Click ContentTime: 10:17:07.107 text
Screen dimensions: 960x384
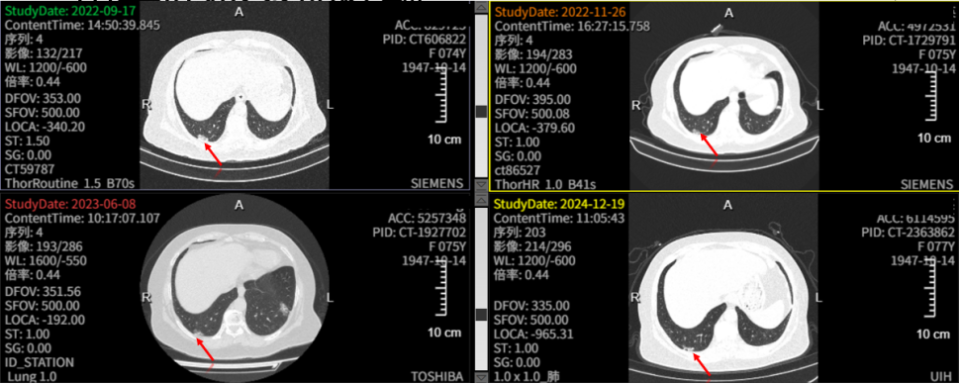click(82, 219)
